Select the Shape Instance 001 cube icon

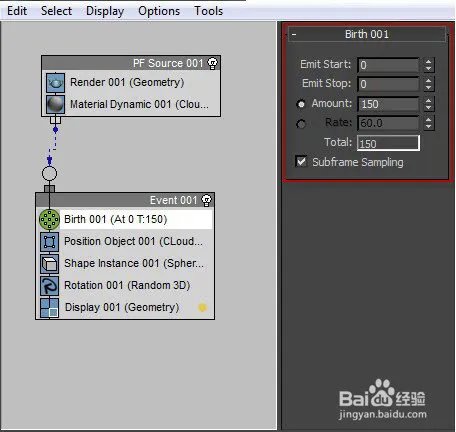(x=49, y=264)
